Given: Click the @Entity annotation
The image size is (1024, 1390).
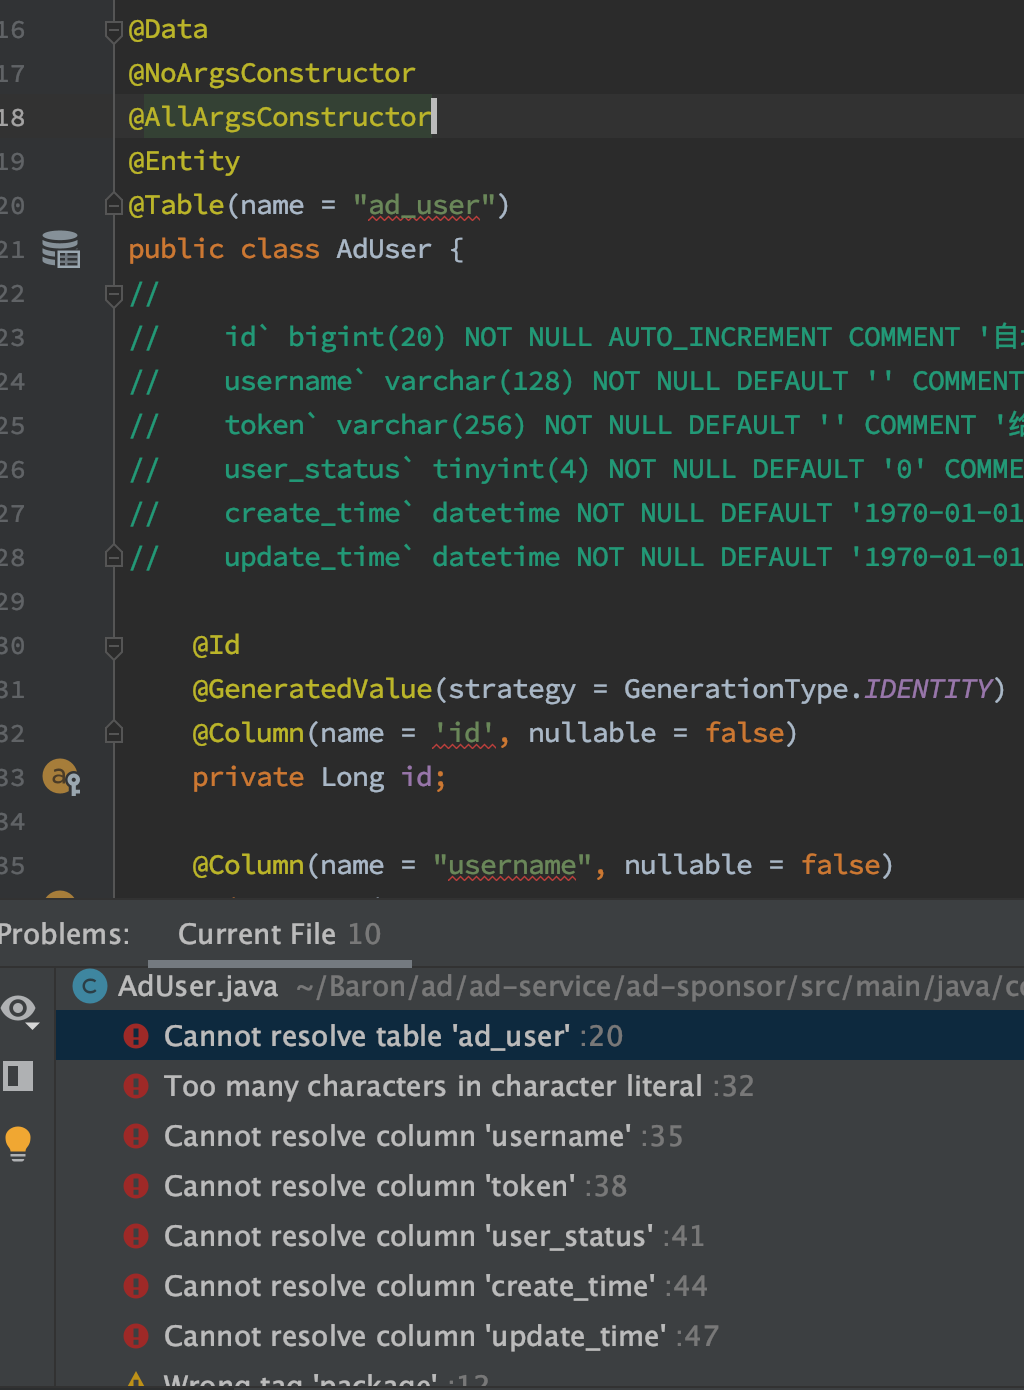Looking at the screenshot, I should pyautogui.click(x=184, y=162).
